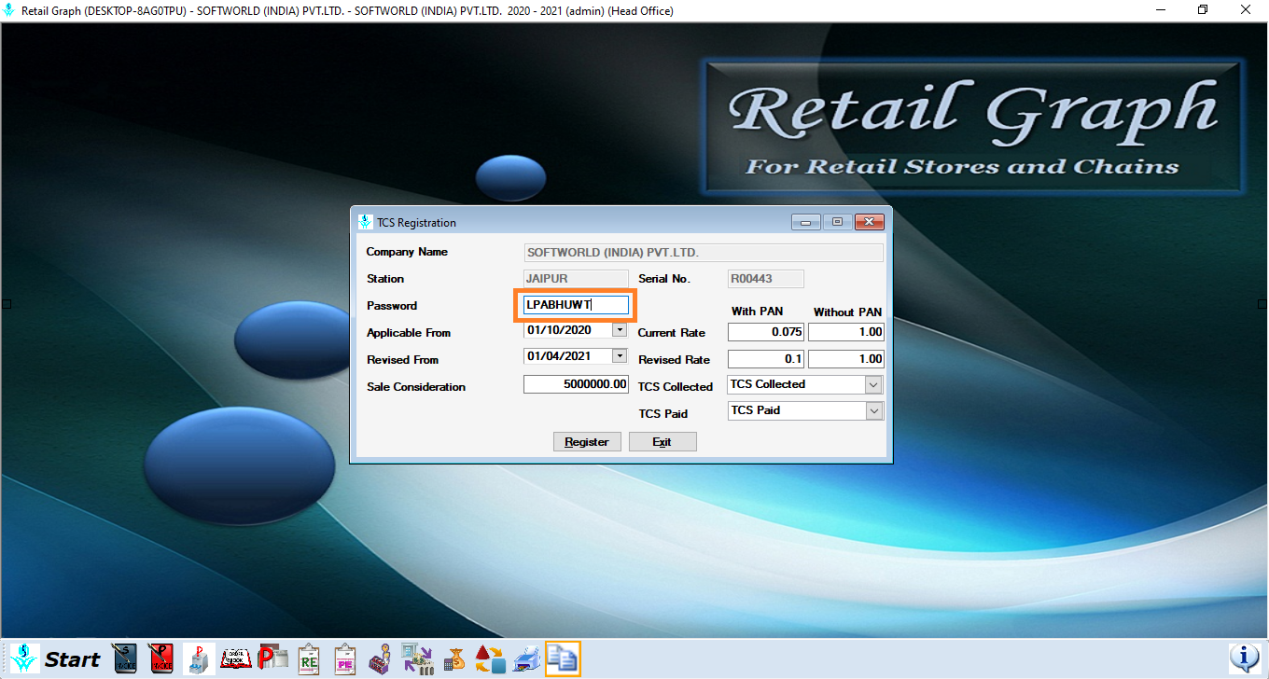Open the colored shapes exchange icon
Screen dimensions: 1269x679
(490, 658)
